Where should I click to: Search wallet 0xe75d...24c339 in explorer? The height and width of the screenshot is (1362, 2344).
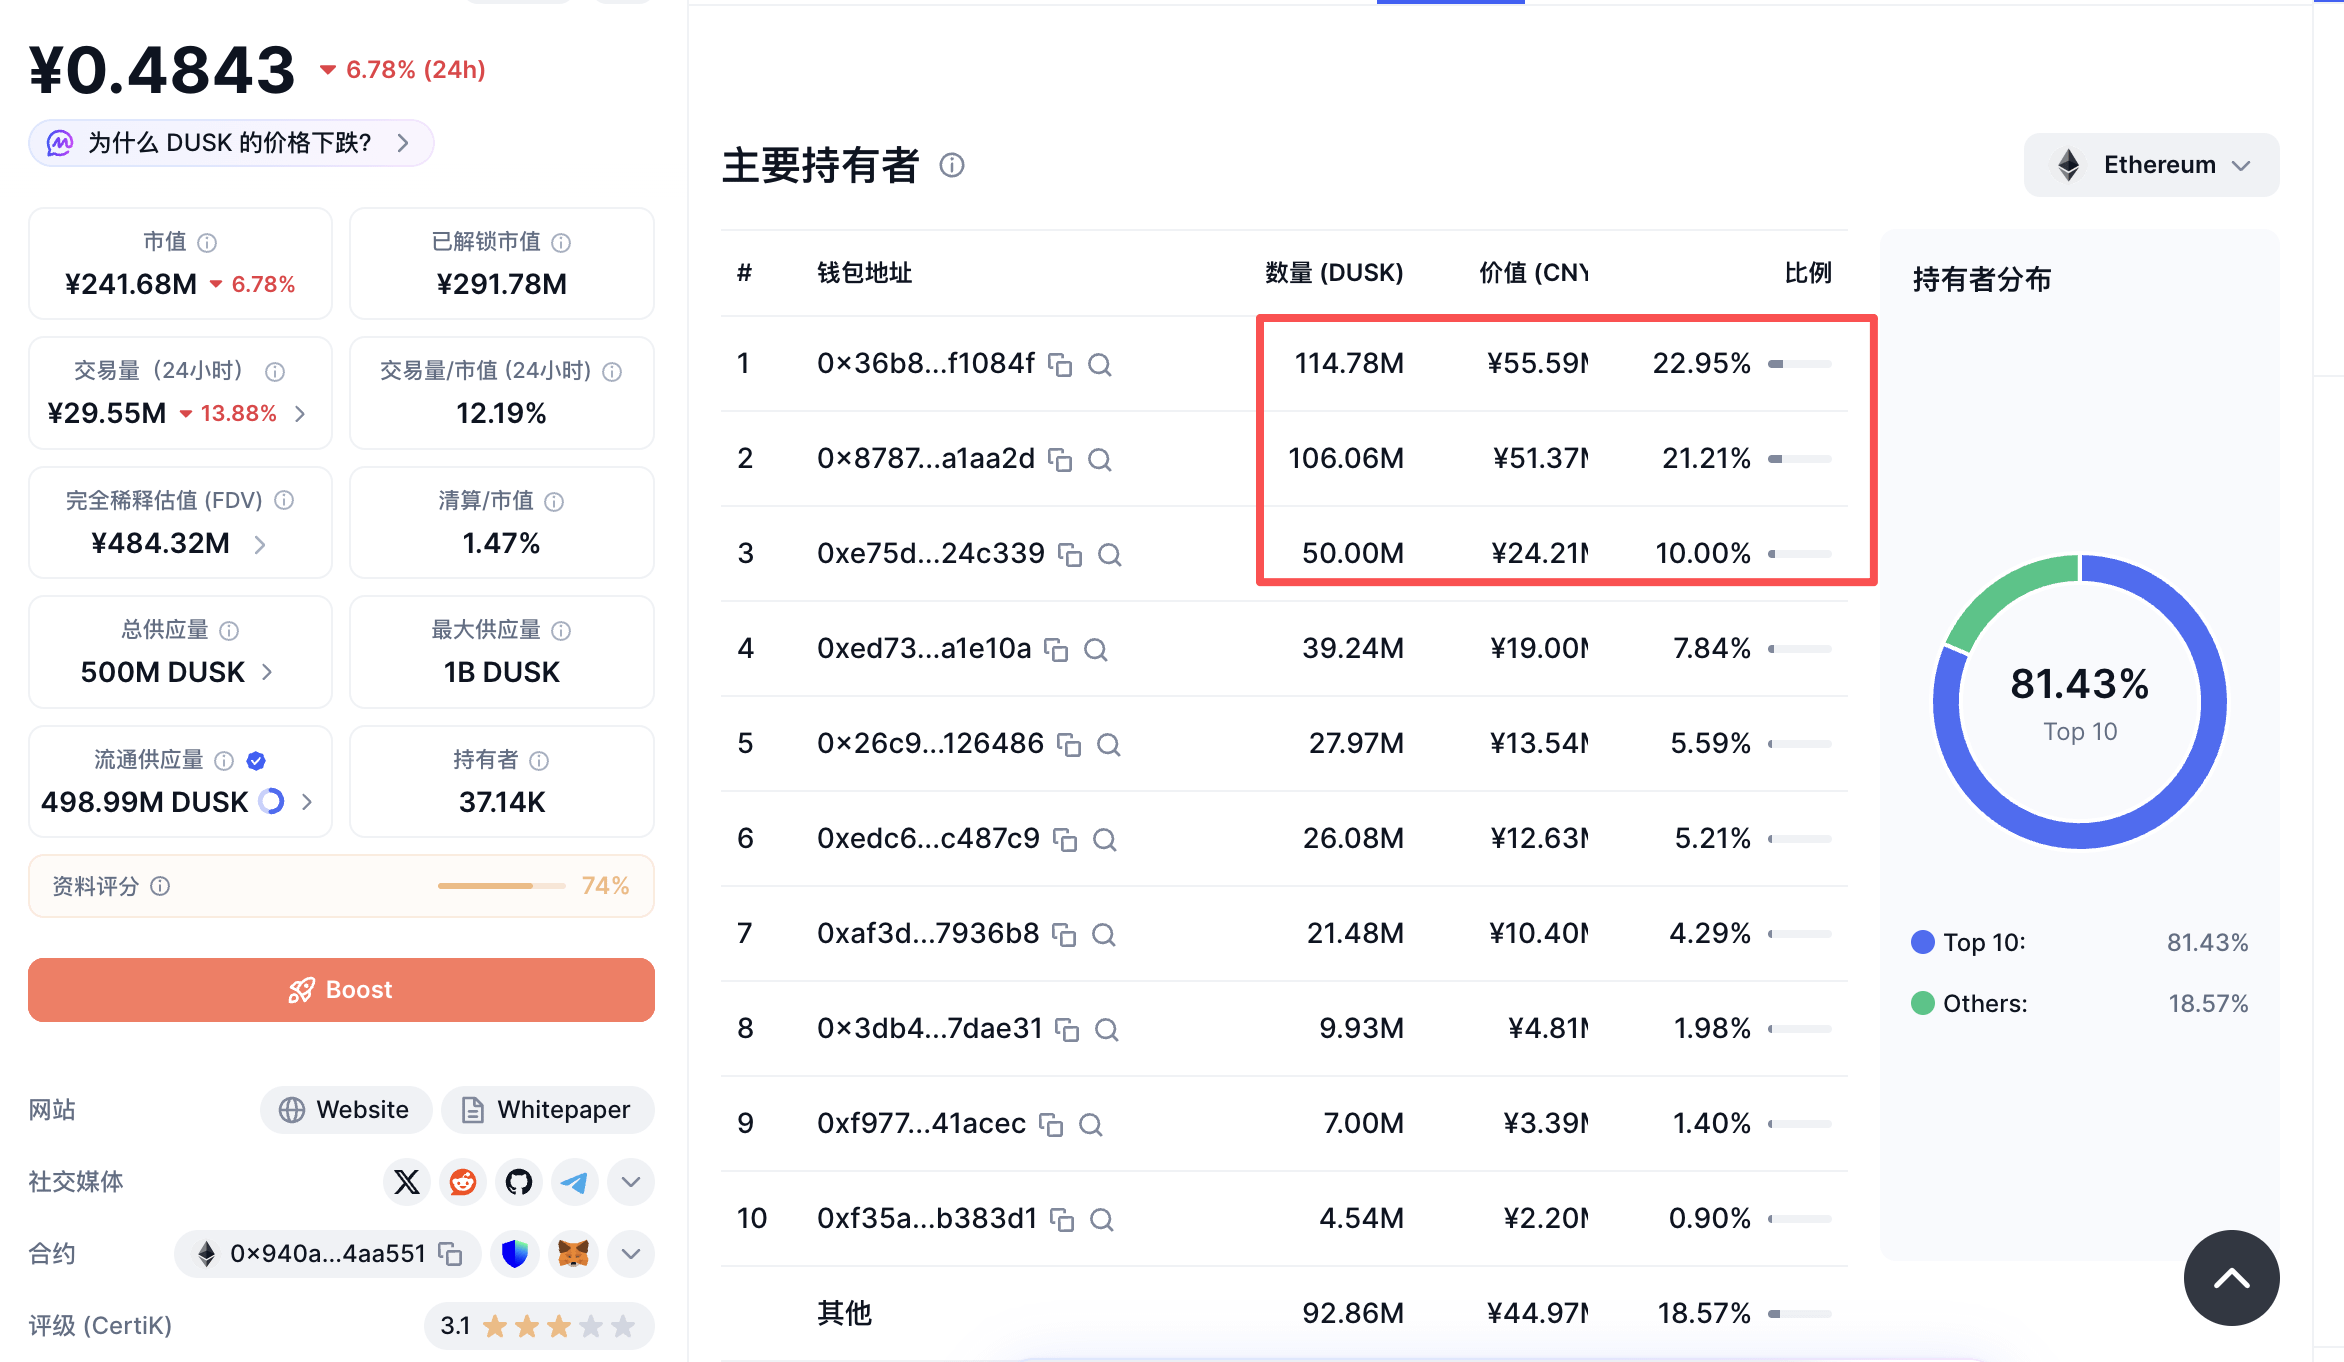(x=1110, y=555)
